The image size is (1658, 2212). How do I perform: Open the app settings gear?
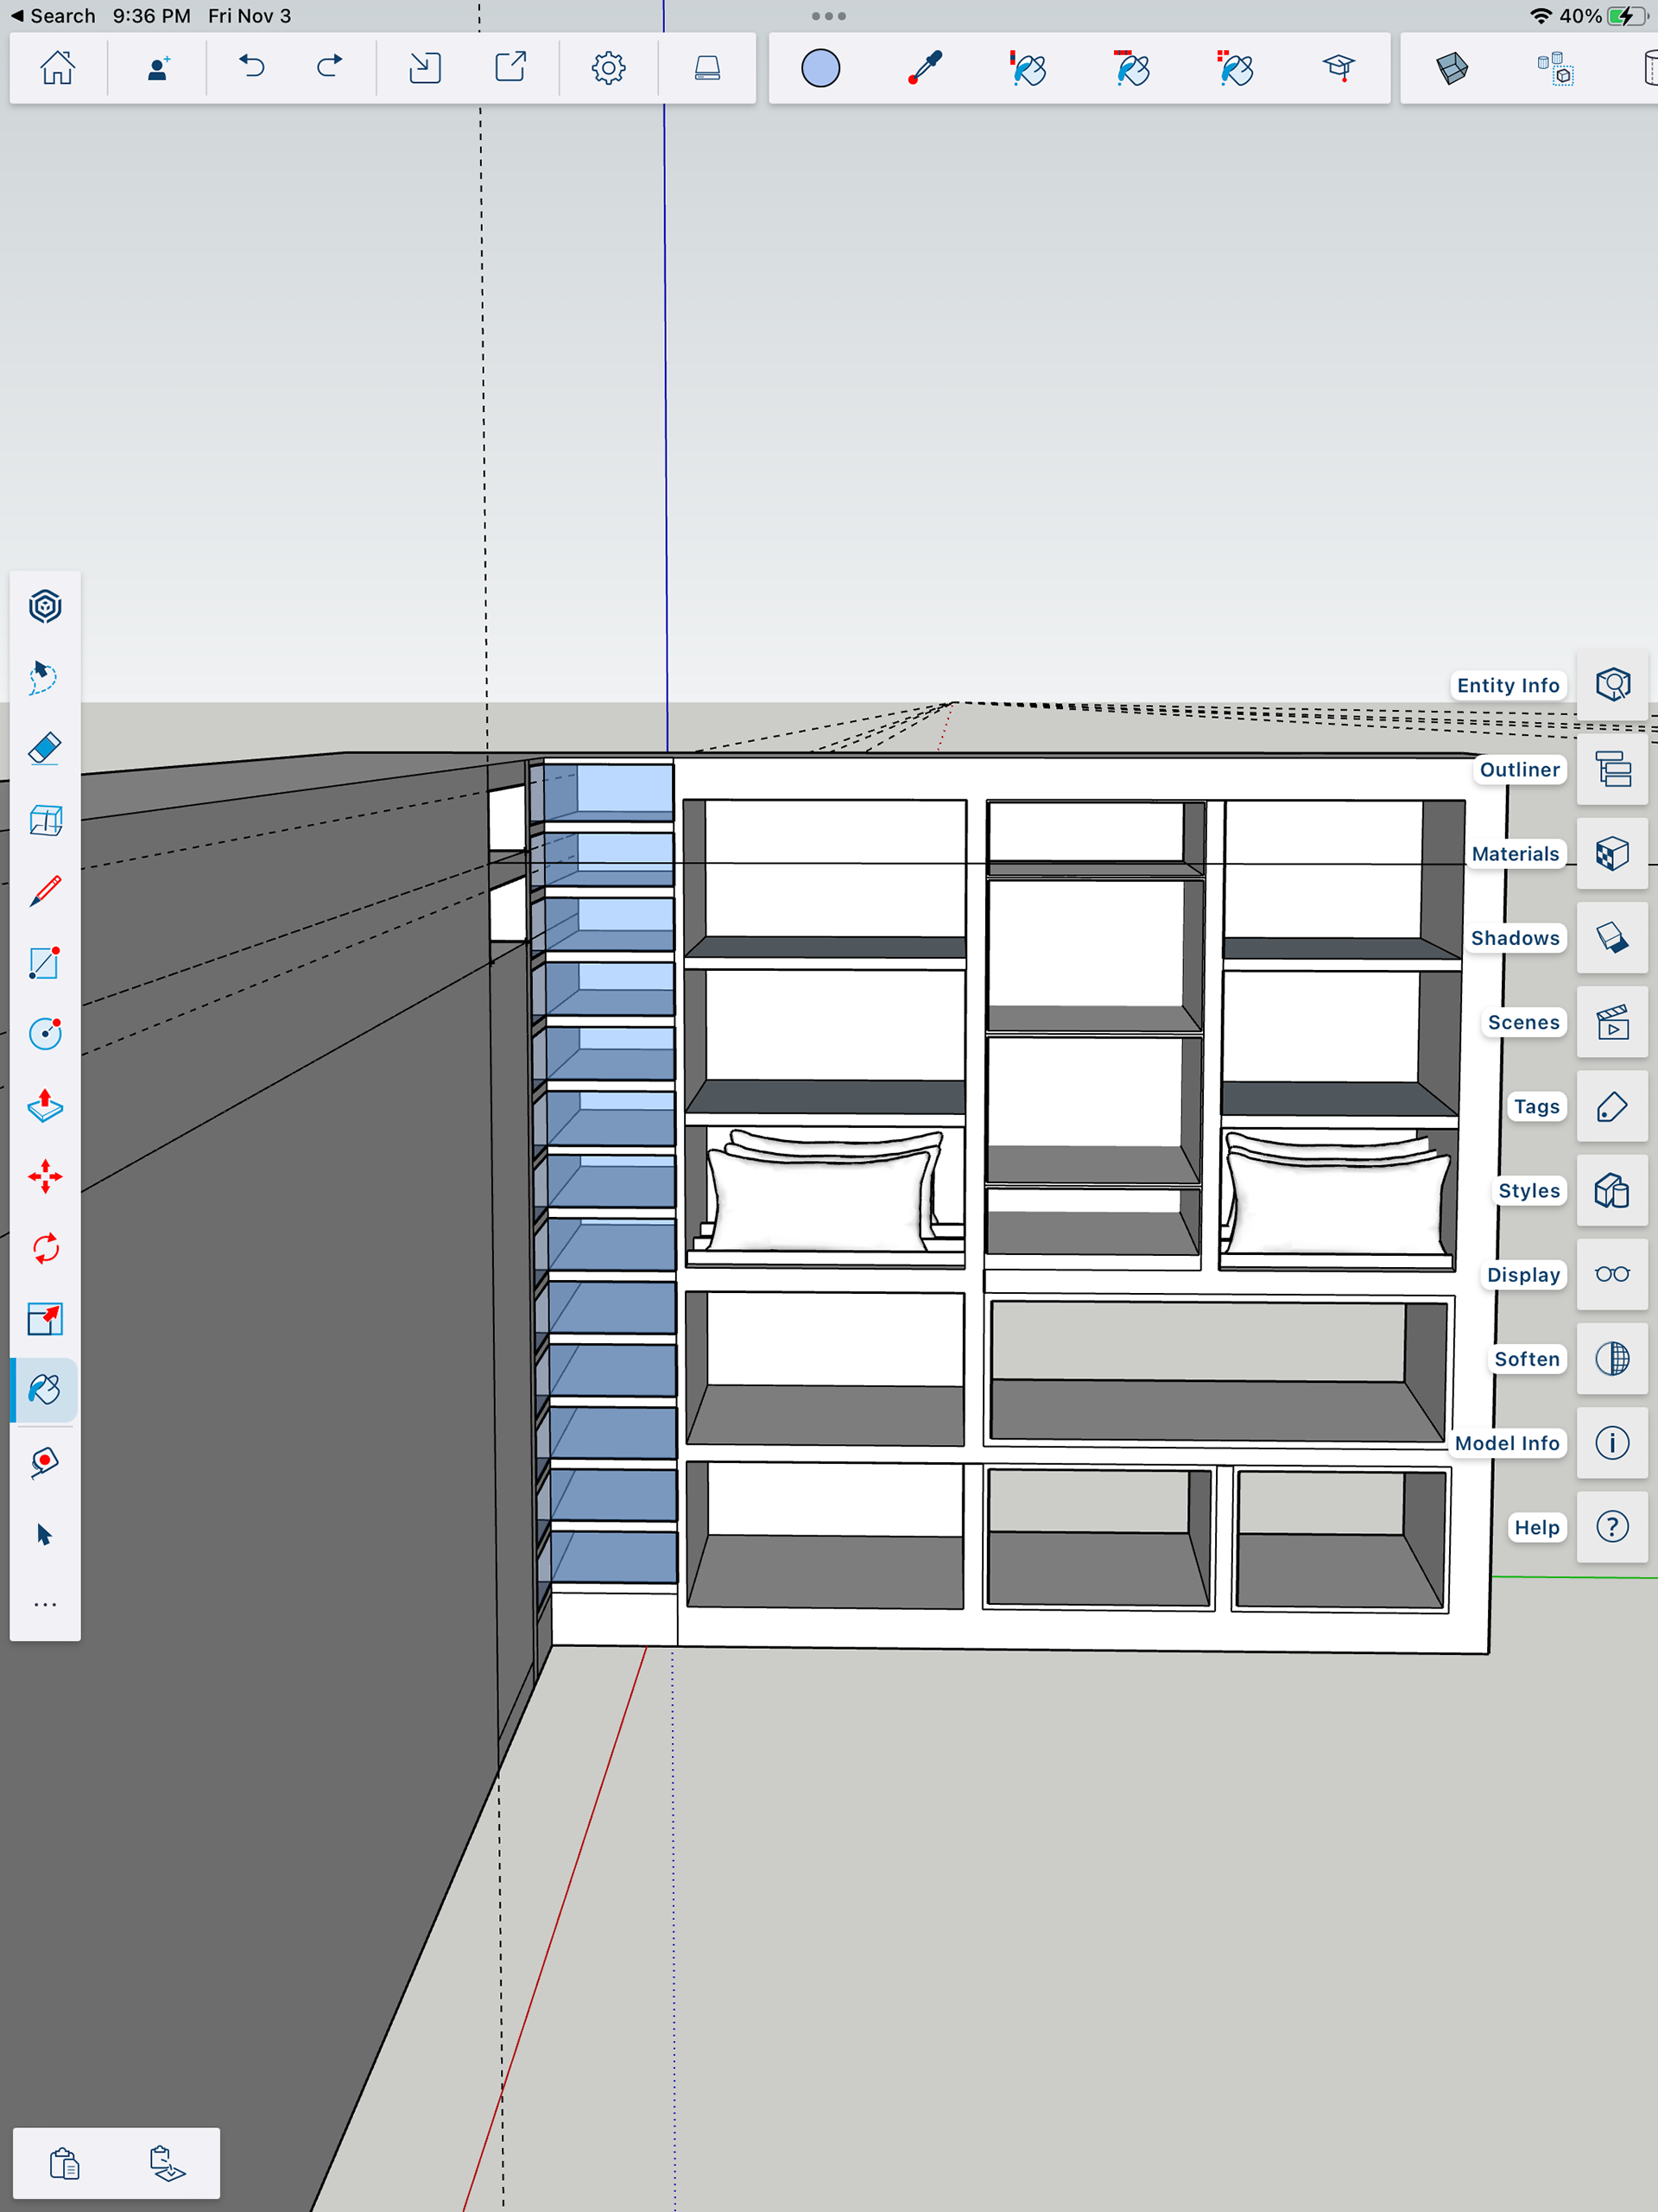(608, 68)
